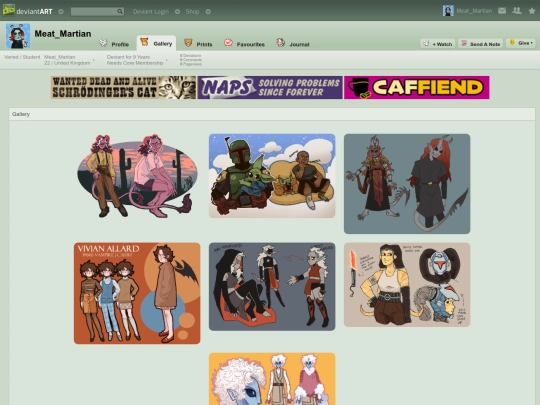The width and height of the screenshot is (540, 405).
Task: Click the Schrödinger's Cat banner ad
Action: tap(123, 87)
